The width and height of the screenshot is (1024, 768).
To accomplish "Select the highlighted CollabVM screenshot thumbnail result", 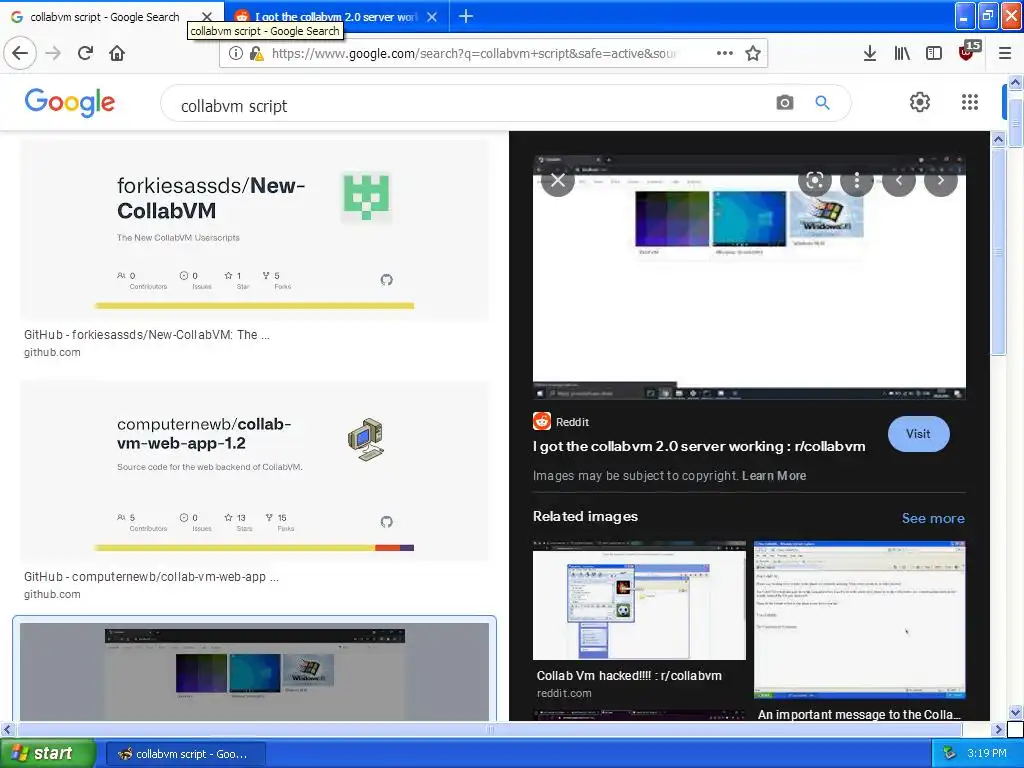I will click(x=254, y=671).
